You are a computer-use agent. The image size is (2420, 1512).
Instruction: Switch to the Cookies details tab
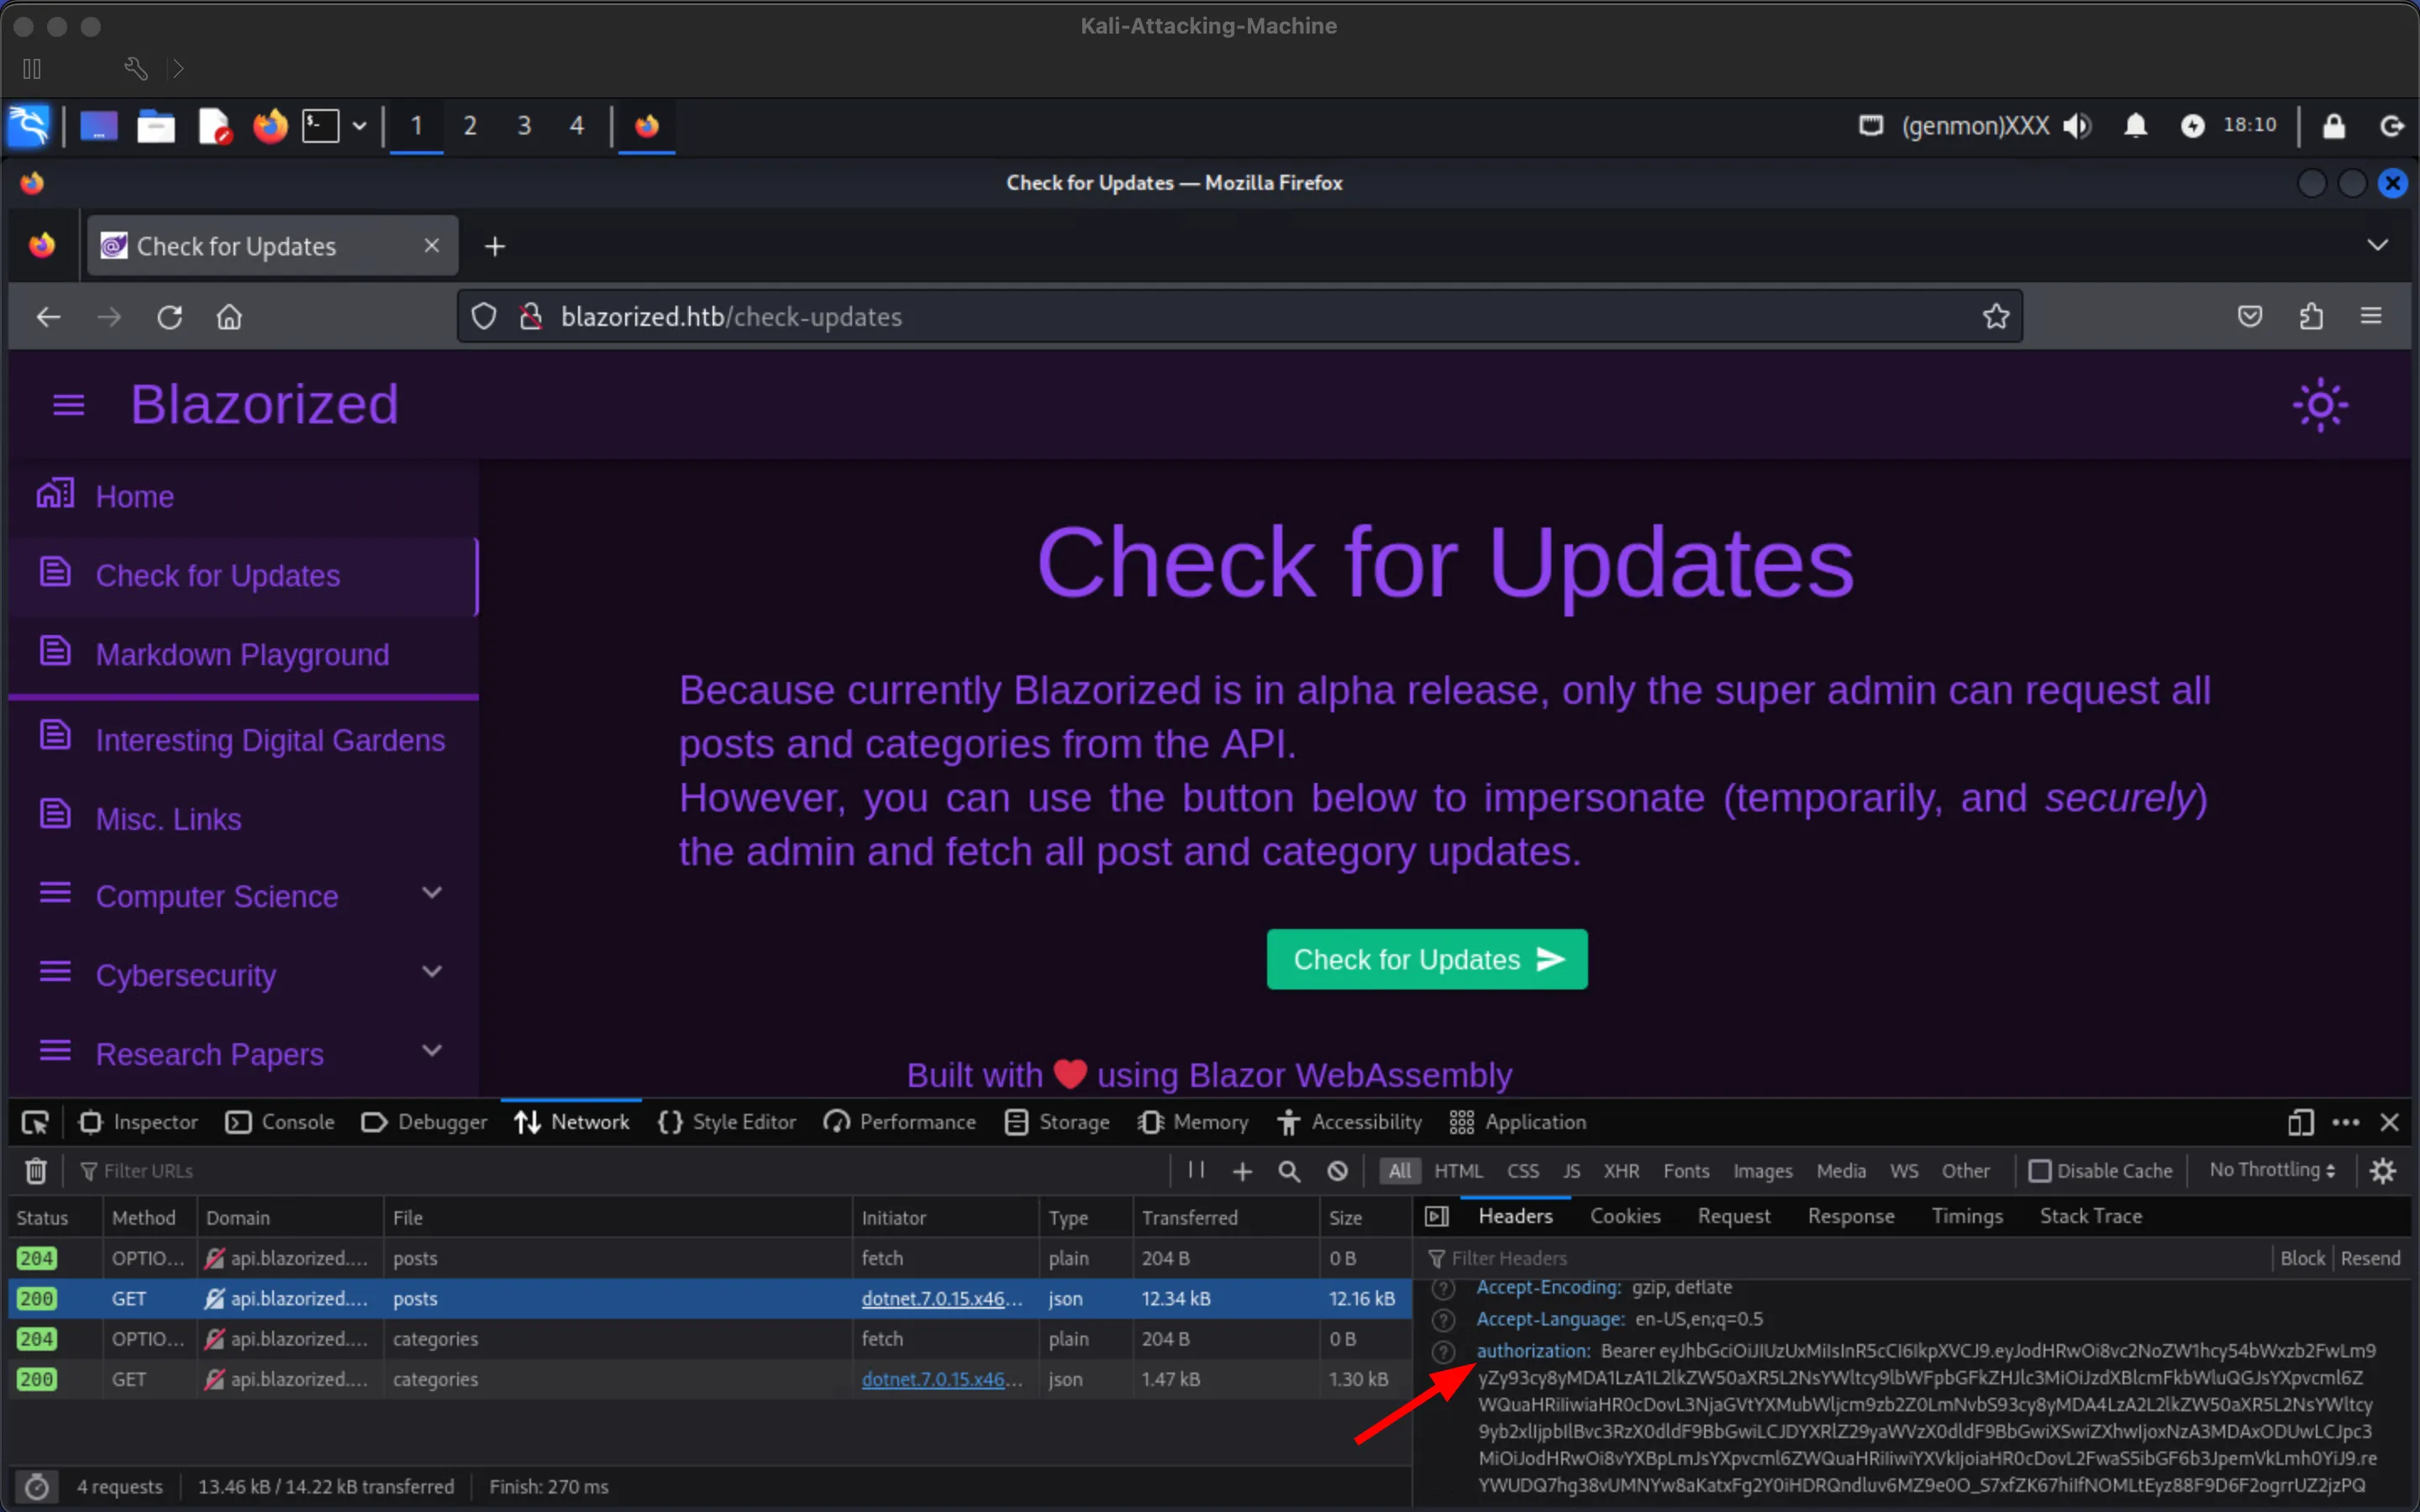1625,1217
